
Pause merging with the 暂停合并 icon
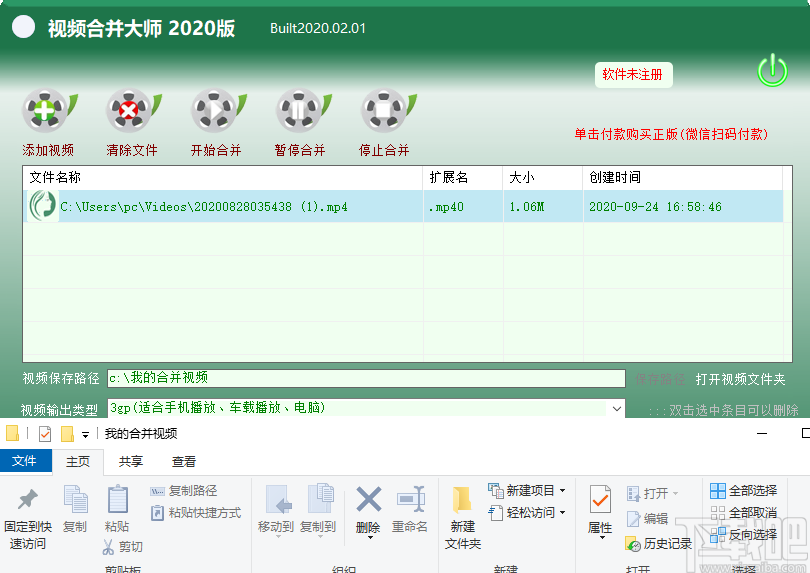(x=302, y=111)
